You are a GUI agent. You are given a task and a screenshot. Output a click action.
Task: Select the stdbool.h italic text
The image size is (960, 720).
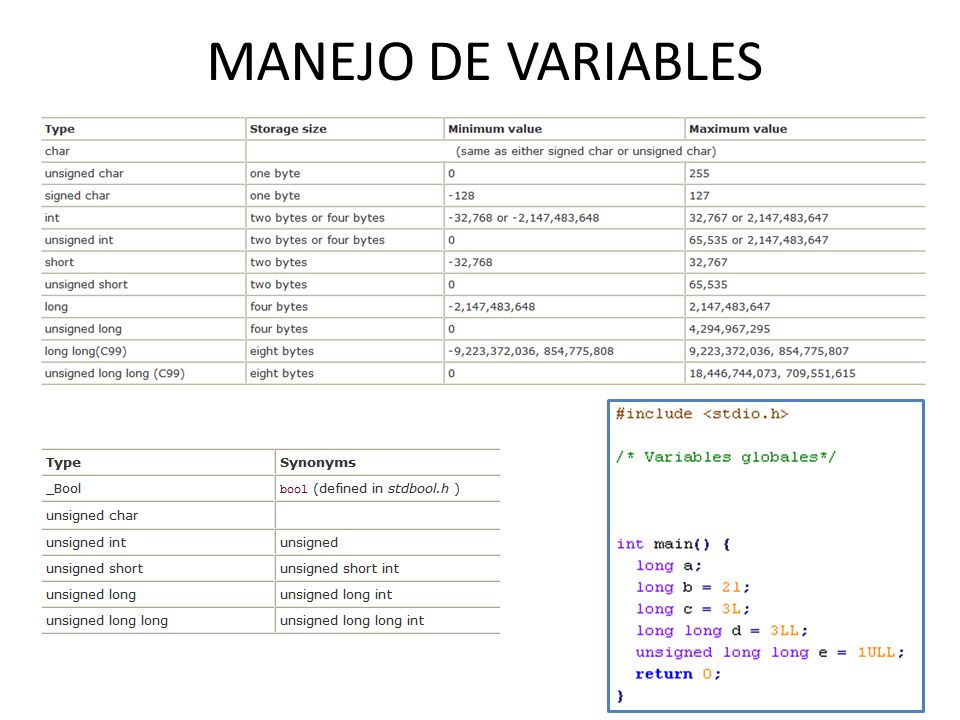[418, 489]
